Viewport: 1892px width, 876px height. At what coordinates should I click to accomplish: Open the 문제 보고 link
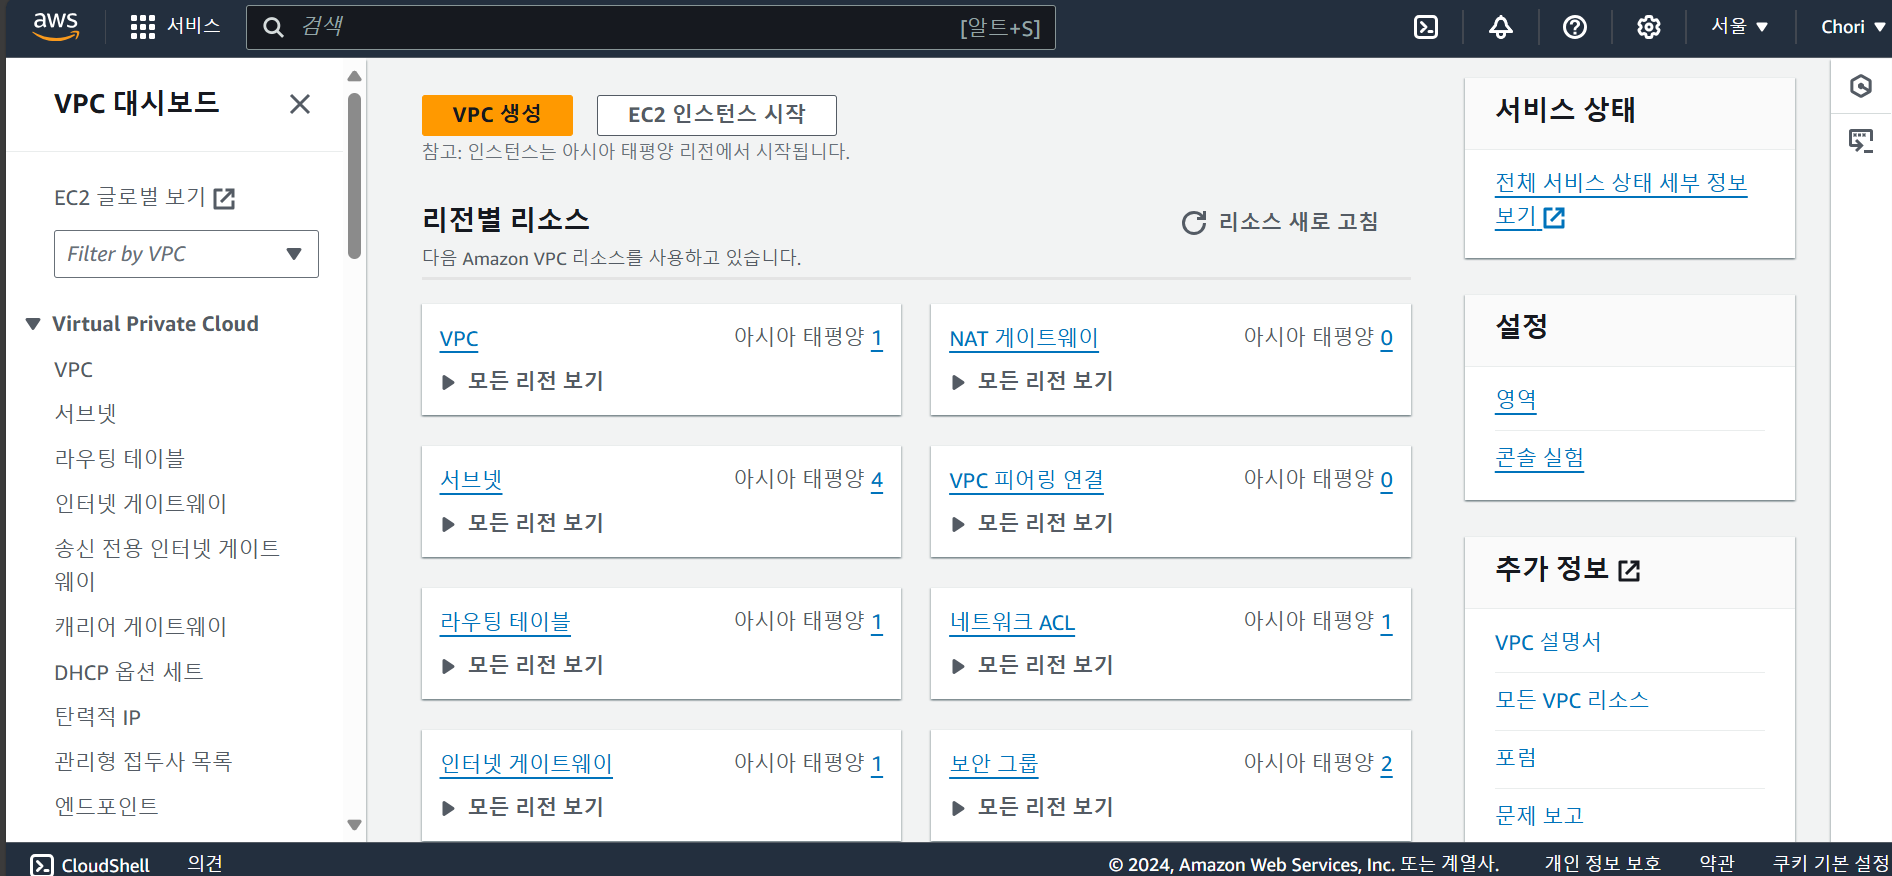(1540, 816)
